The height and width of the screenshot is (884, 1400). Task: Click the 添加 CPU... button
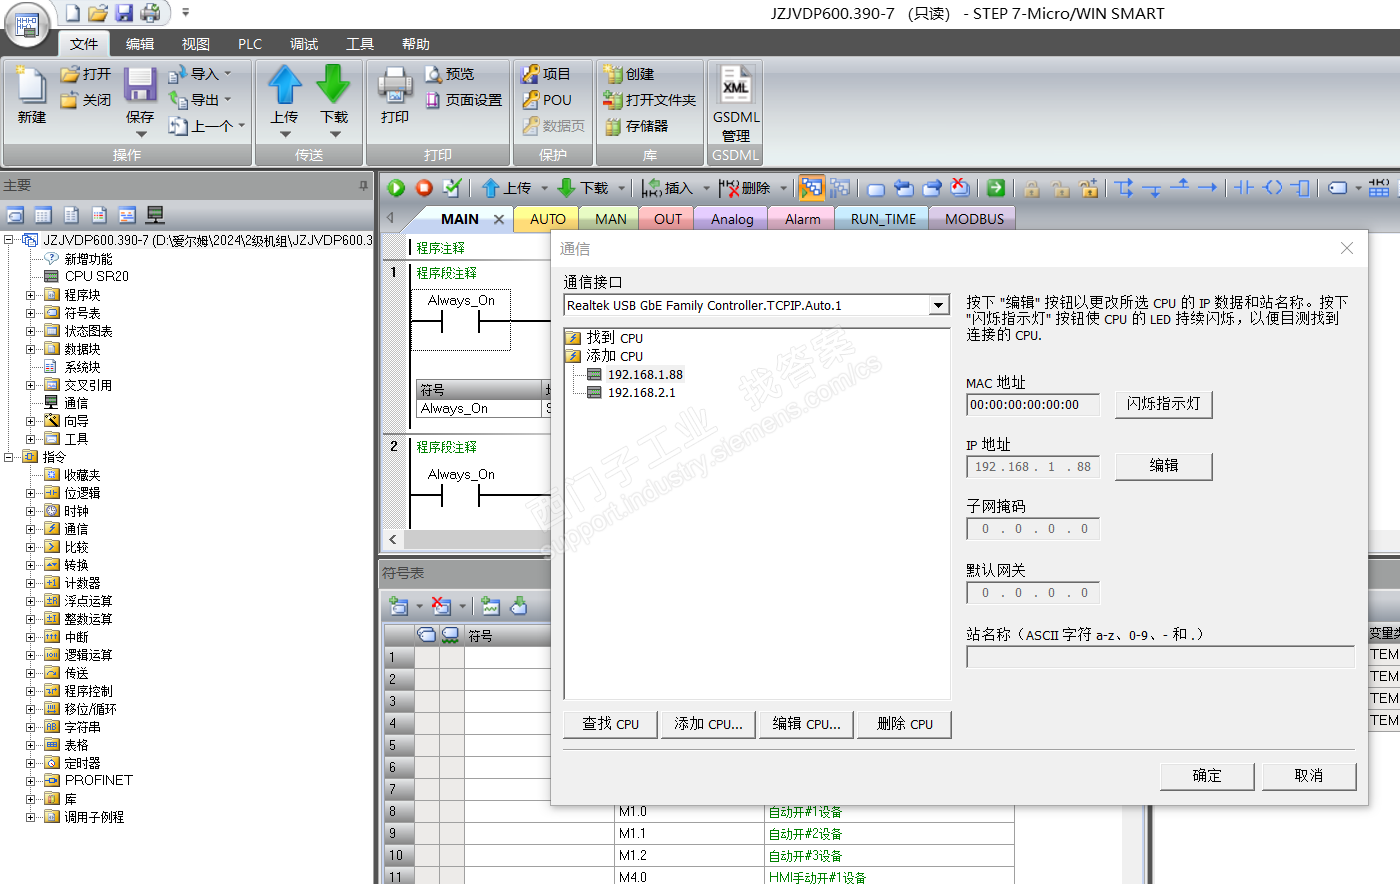pos(708,724)
